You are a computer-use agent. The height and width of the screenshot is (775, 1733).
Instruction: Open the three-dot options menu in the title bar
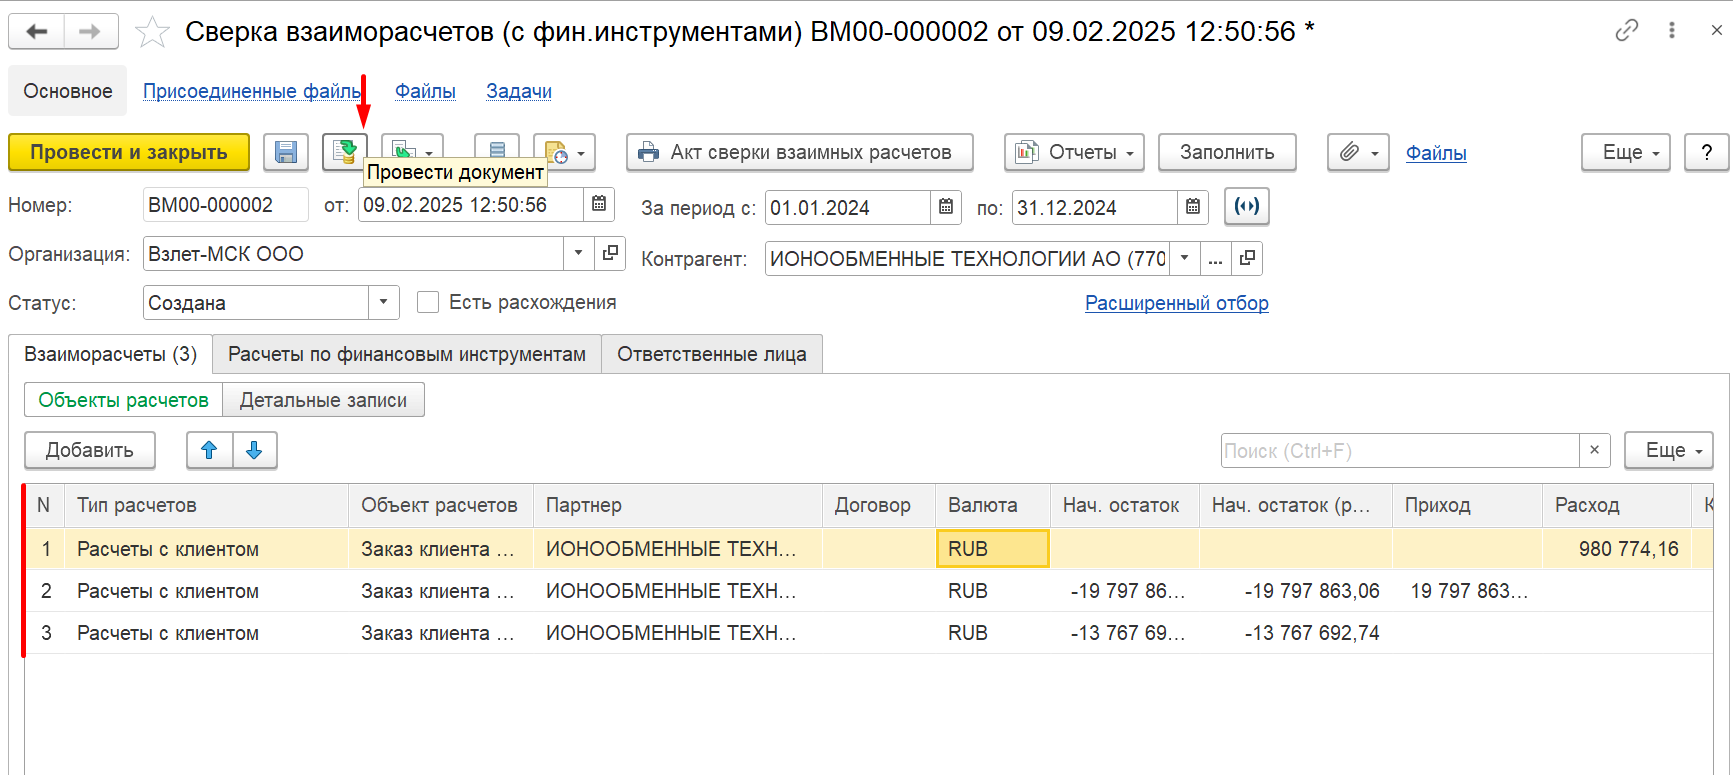pyautogui.click(x=1672, y=30)
